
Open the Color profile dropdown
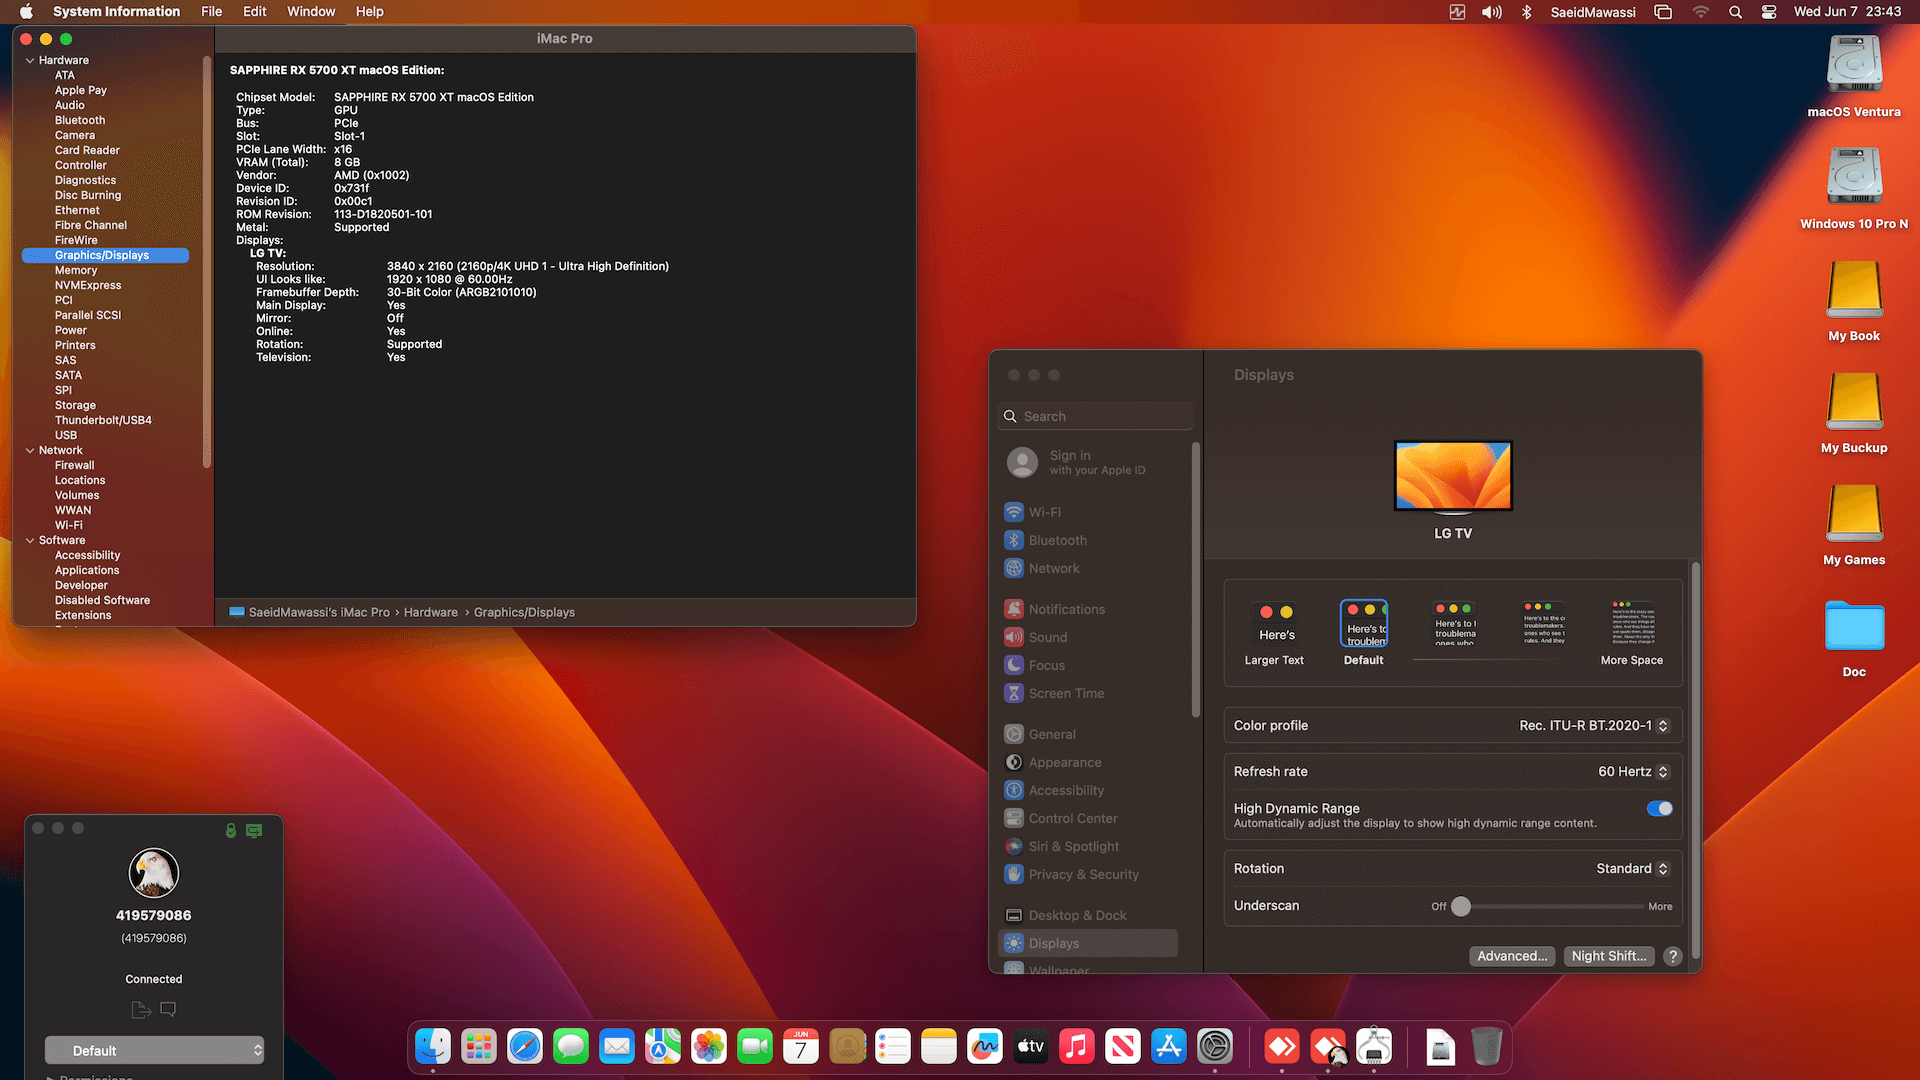click(1594, 726)
